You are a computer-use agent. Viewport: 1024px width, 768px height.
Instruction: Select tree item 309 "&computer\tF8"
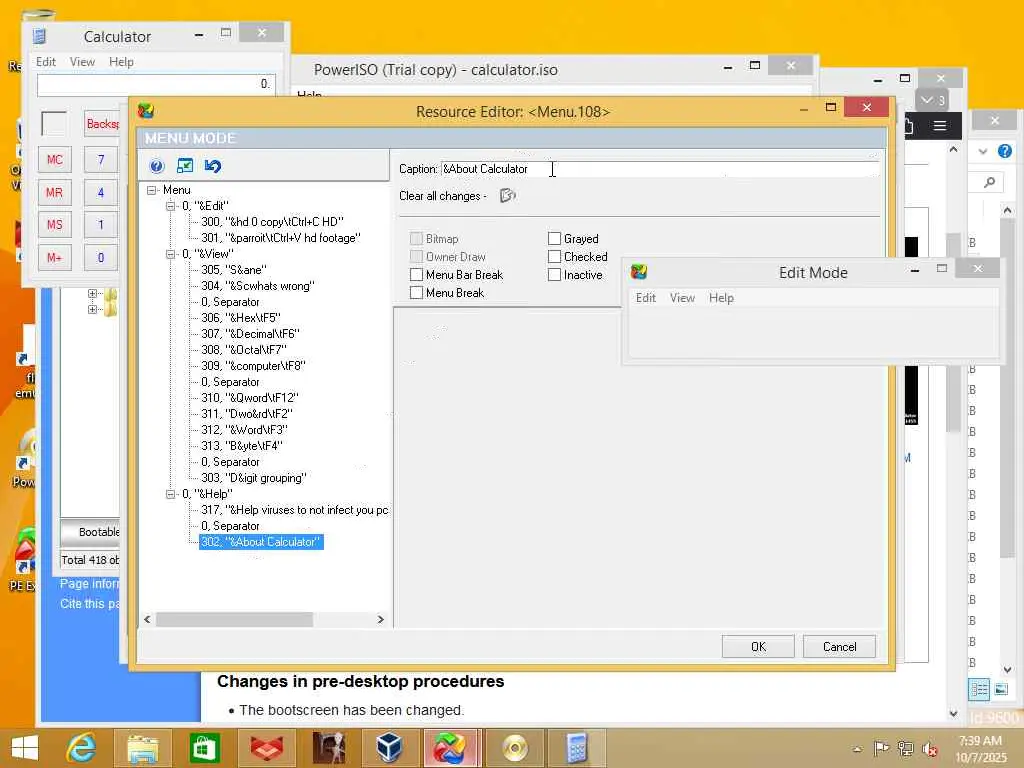click(253, 366)
